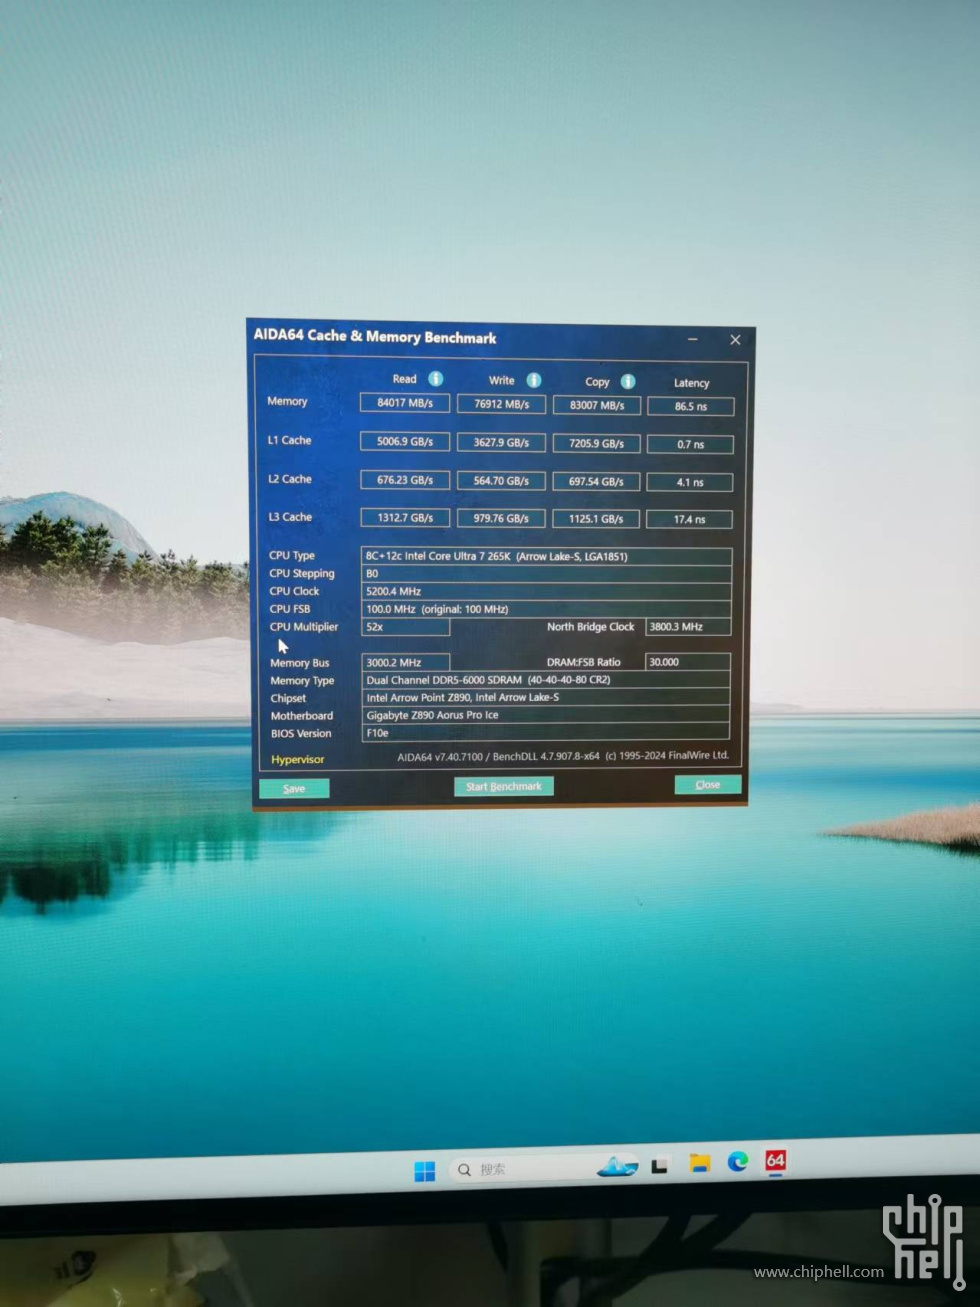Click North Bridge Clock value 3800.3 MHz
980x1307 pixels.
(x=688, y=627)
